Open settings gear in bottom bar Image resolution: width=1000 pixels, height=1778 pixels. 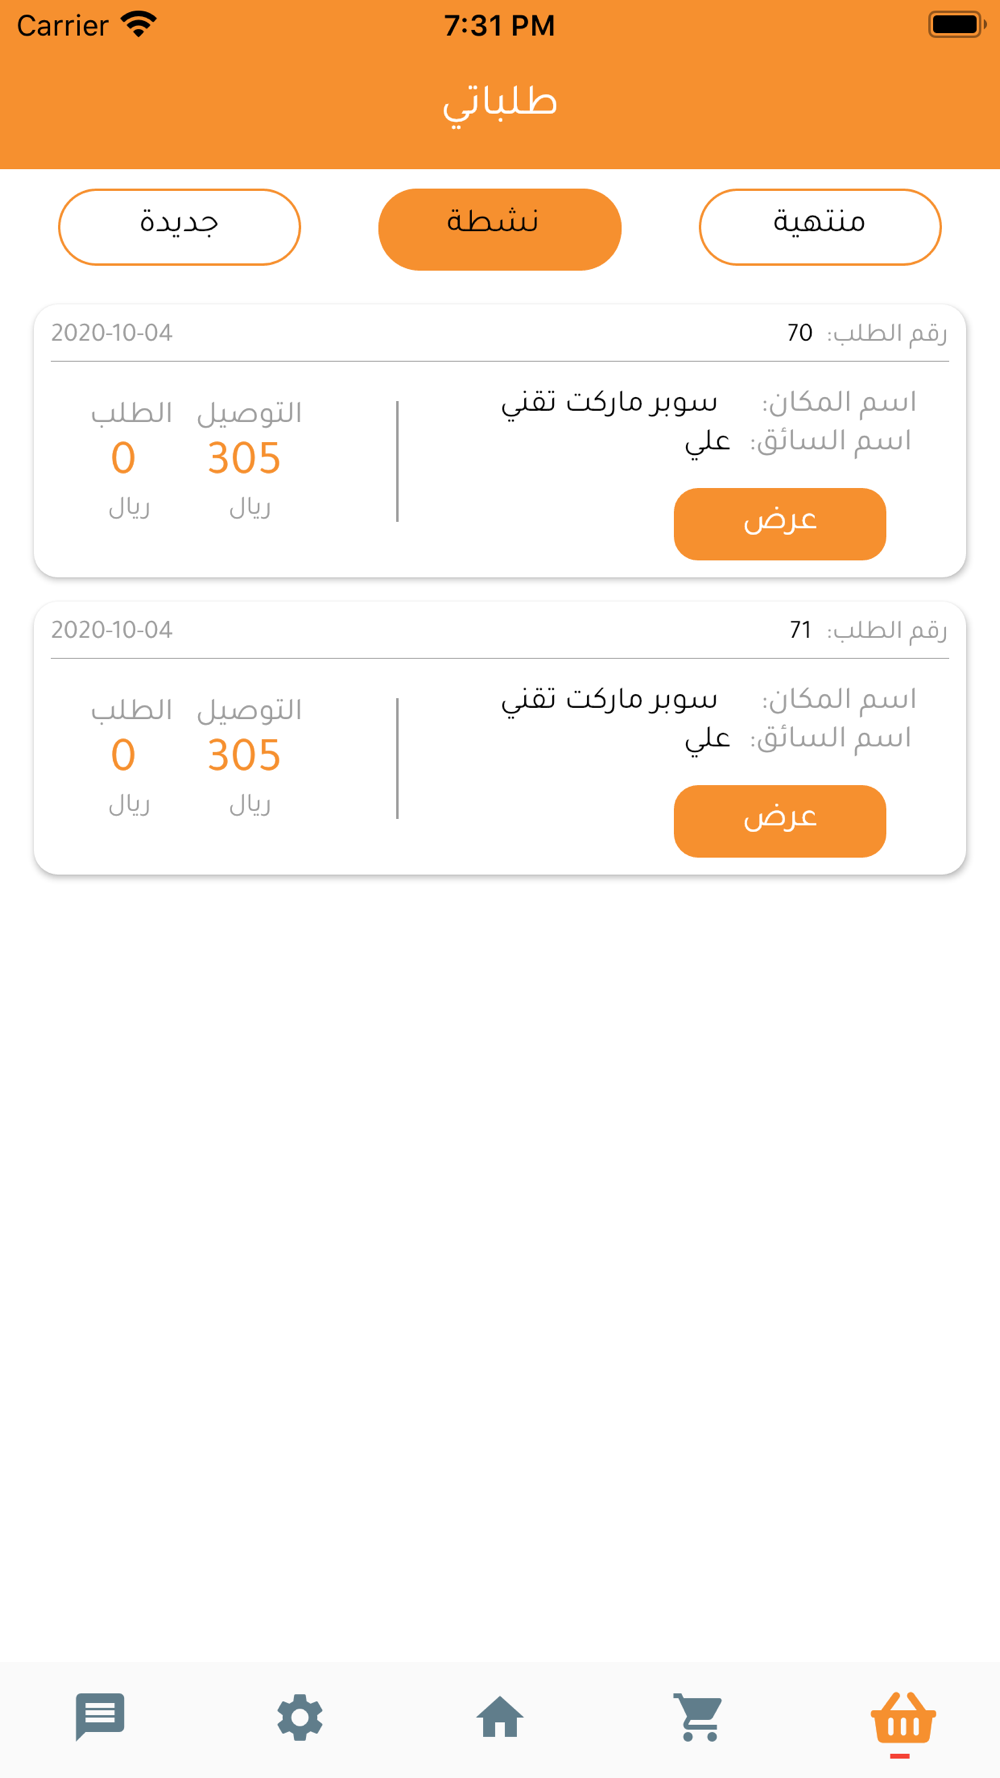300,1717
